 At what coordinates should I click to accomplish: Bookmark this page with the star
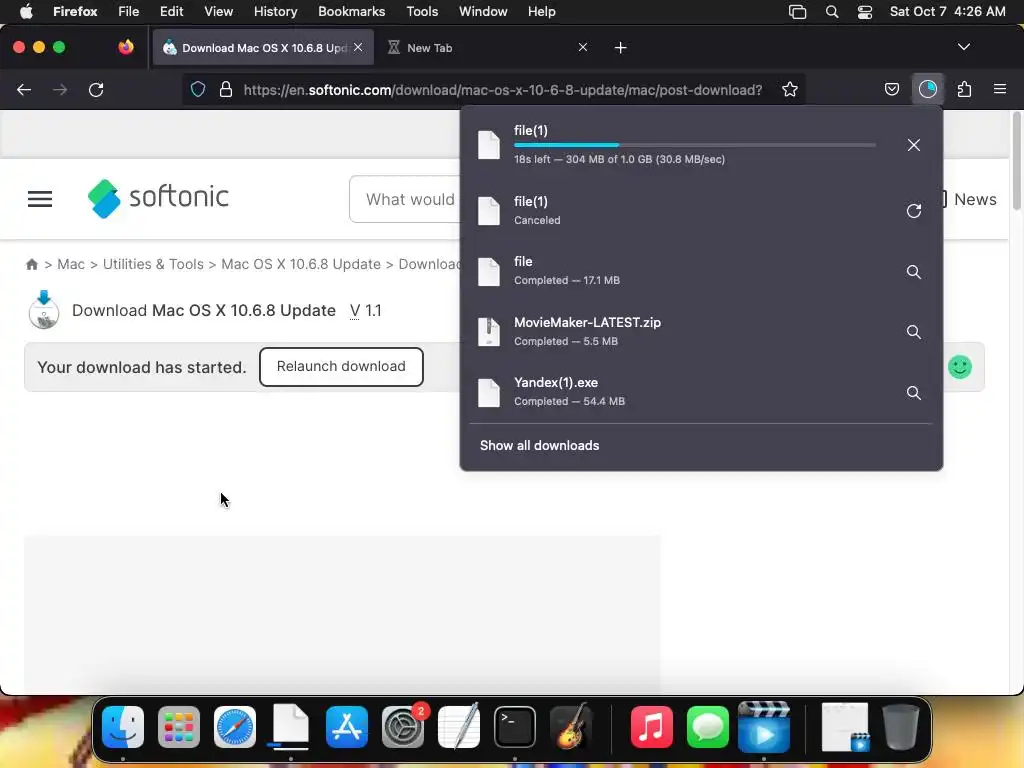(790, 89)
